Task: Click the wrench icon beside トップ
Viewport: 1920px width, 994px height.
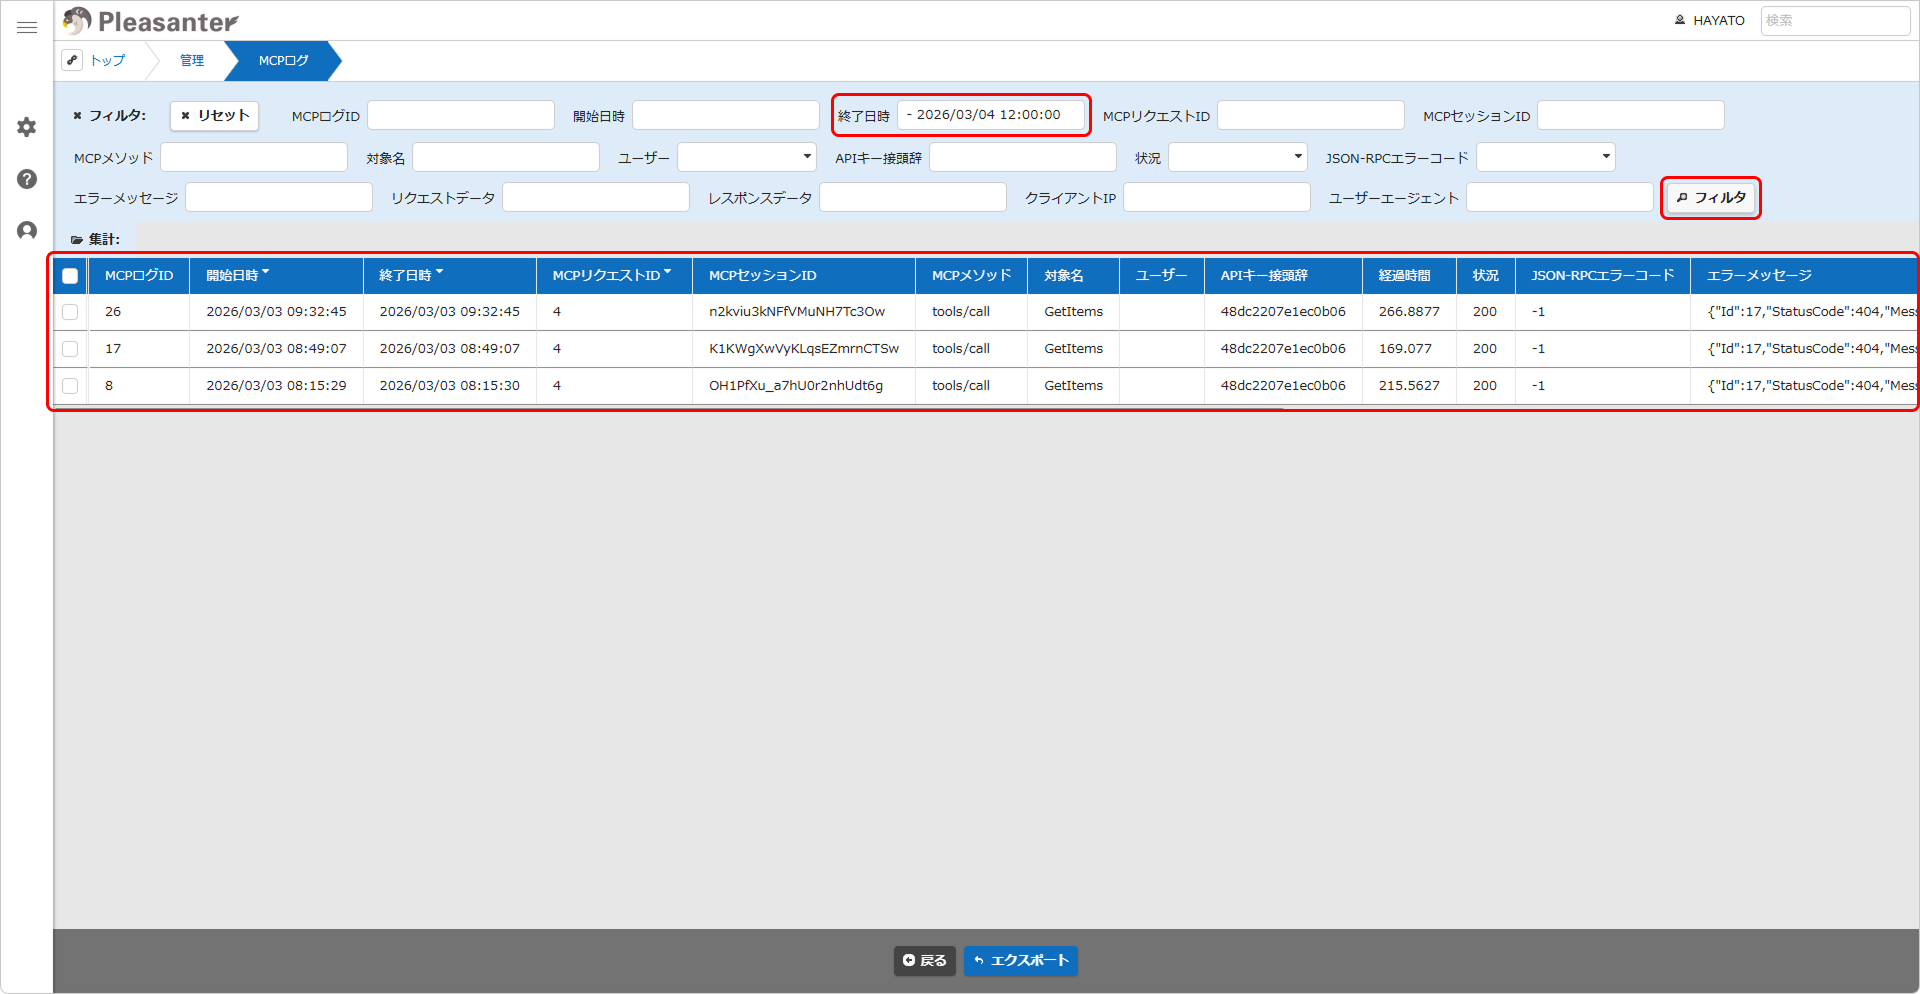Action: point(72,60)
